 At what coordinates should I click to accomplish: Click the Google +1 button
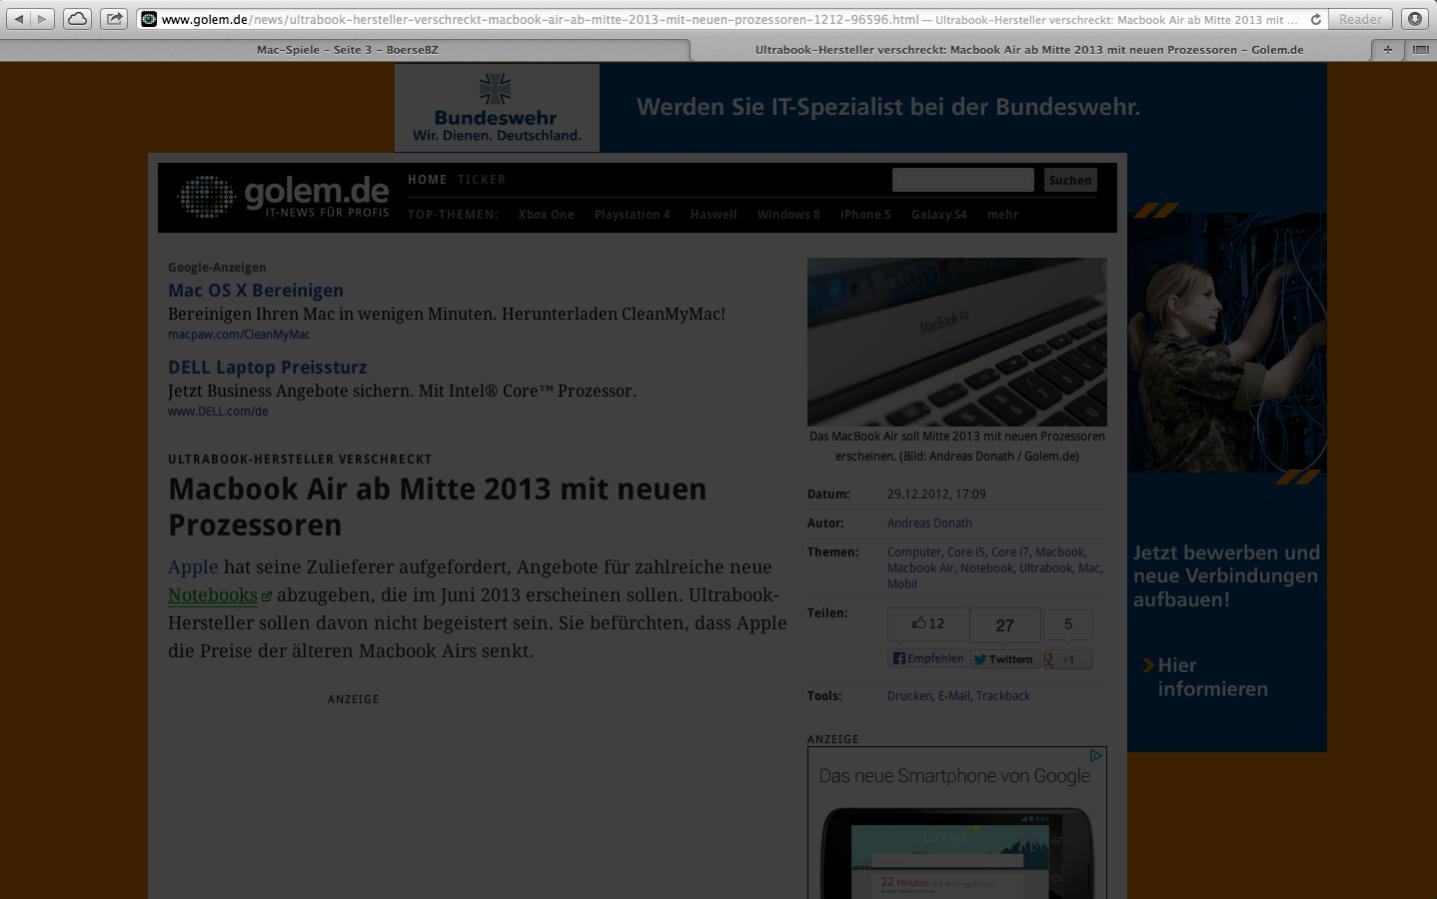click(x=1067, y=659)
